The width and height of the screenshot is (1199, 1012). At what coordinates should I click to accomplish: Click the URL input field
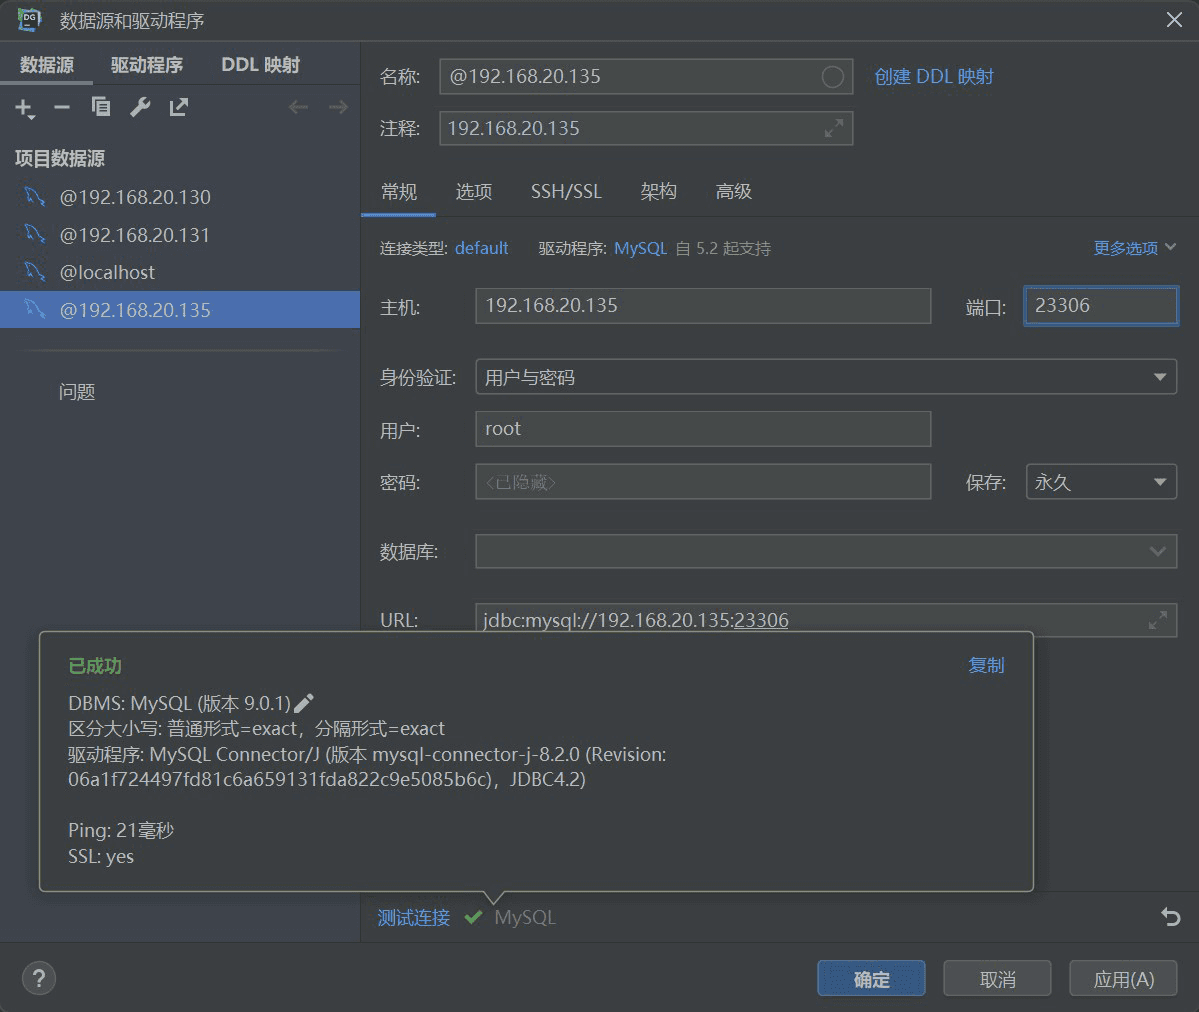(x=826, y=620)
